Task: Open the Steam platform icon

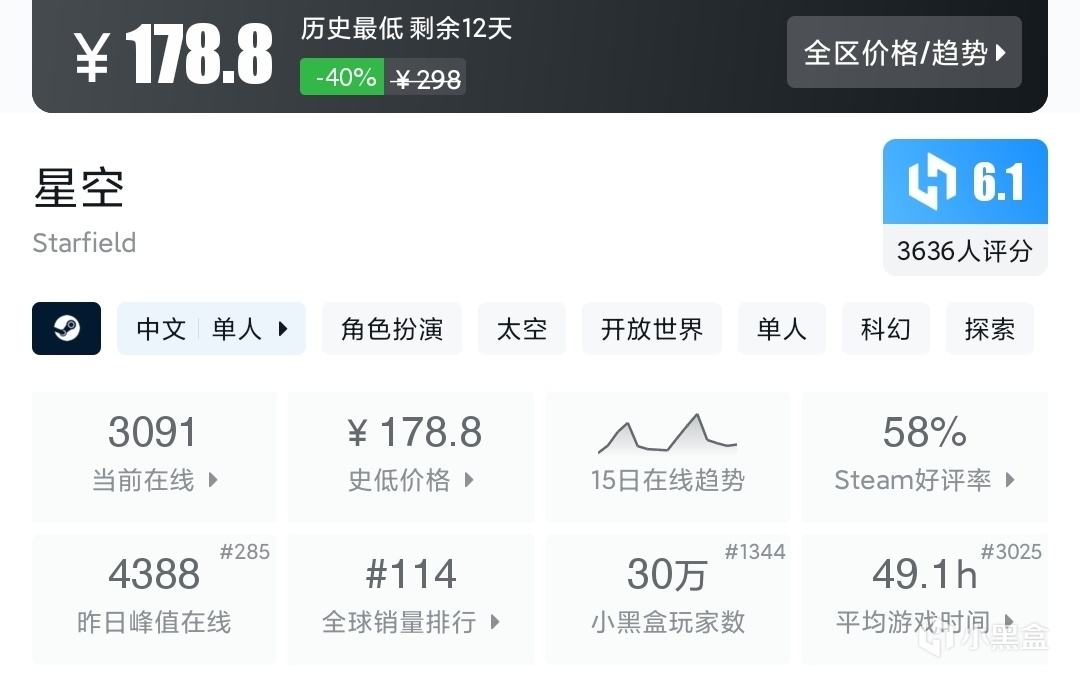Action: click(x=66, y=328)
